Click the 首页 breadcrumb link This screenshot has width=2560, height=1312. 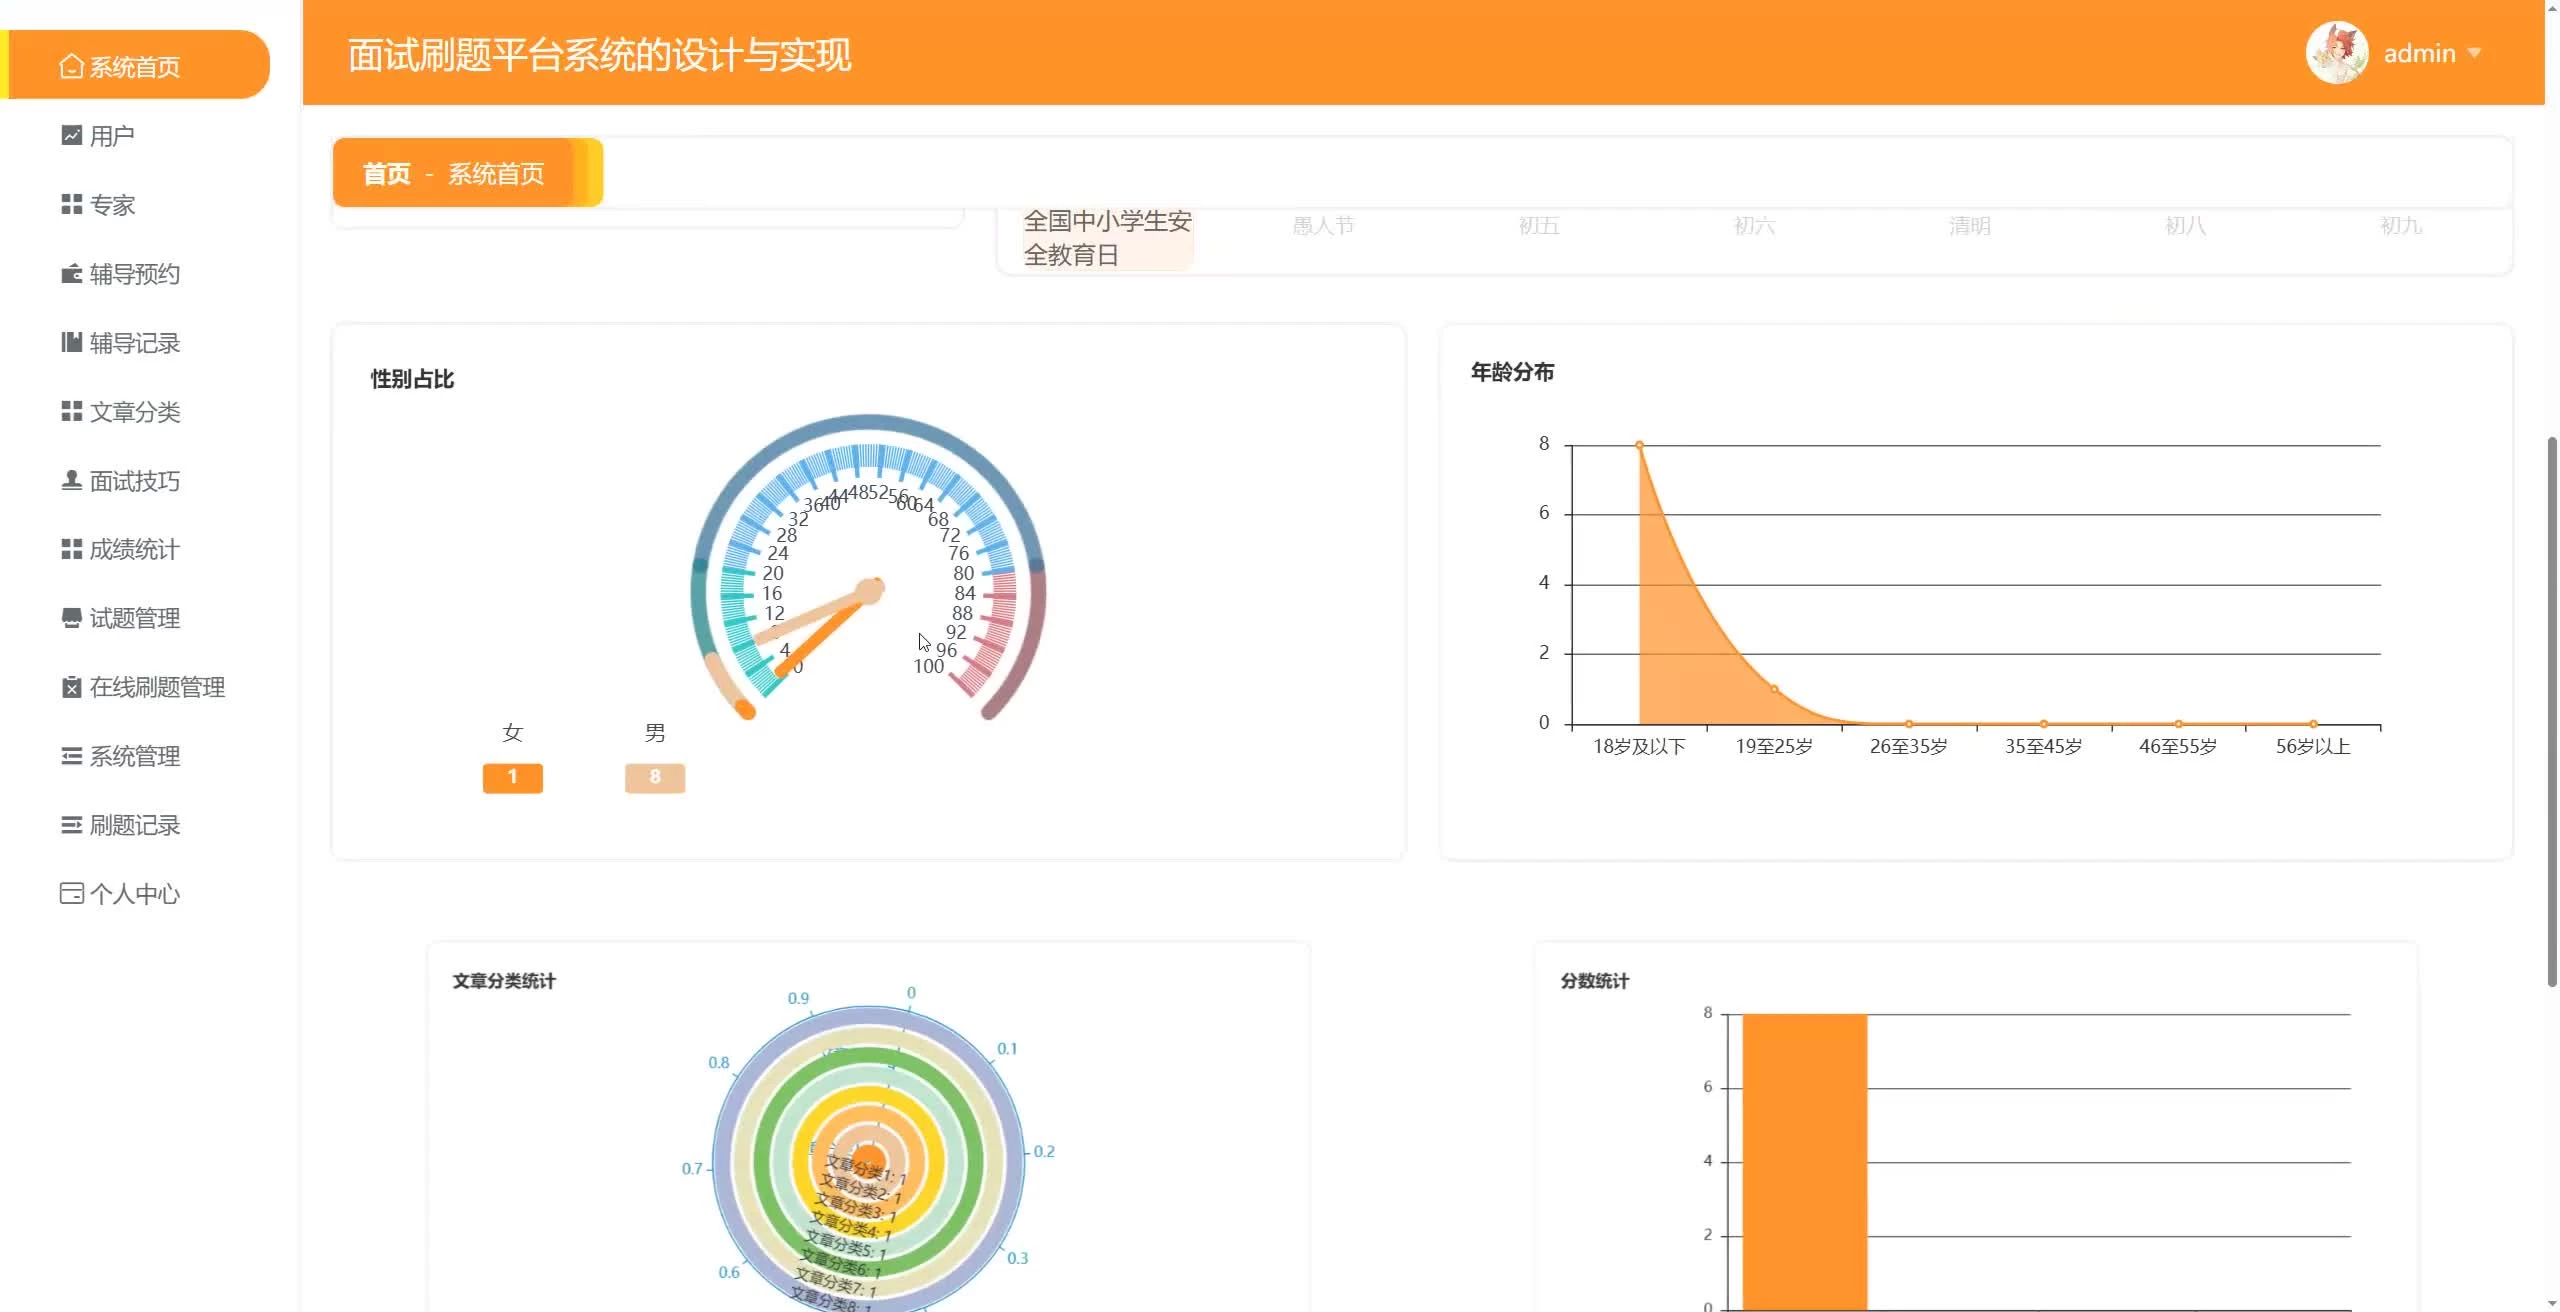(x=386, y=174)
